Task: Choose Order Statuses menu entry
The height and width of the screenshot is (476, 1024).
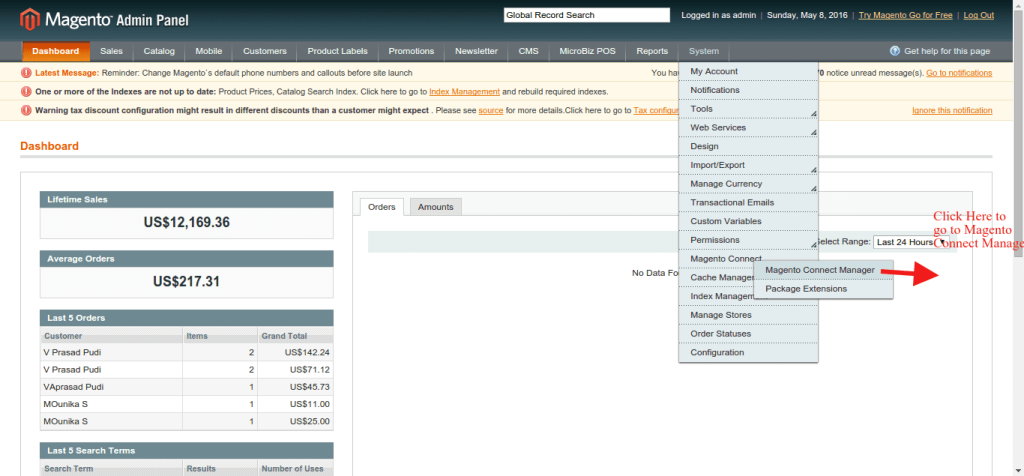Action: (x=748, y=334)
